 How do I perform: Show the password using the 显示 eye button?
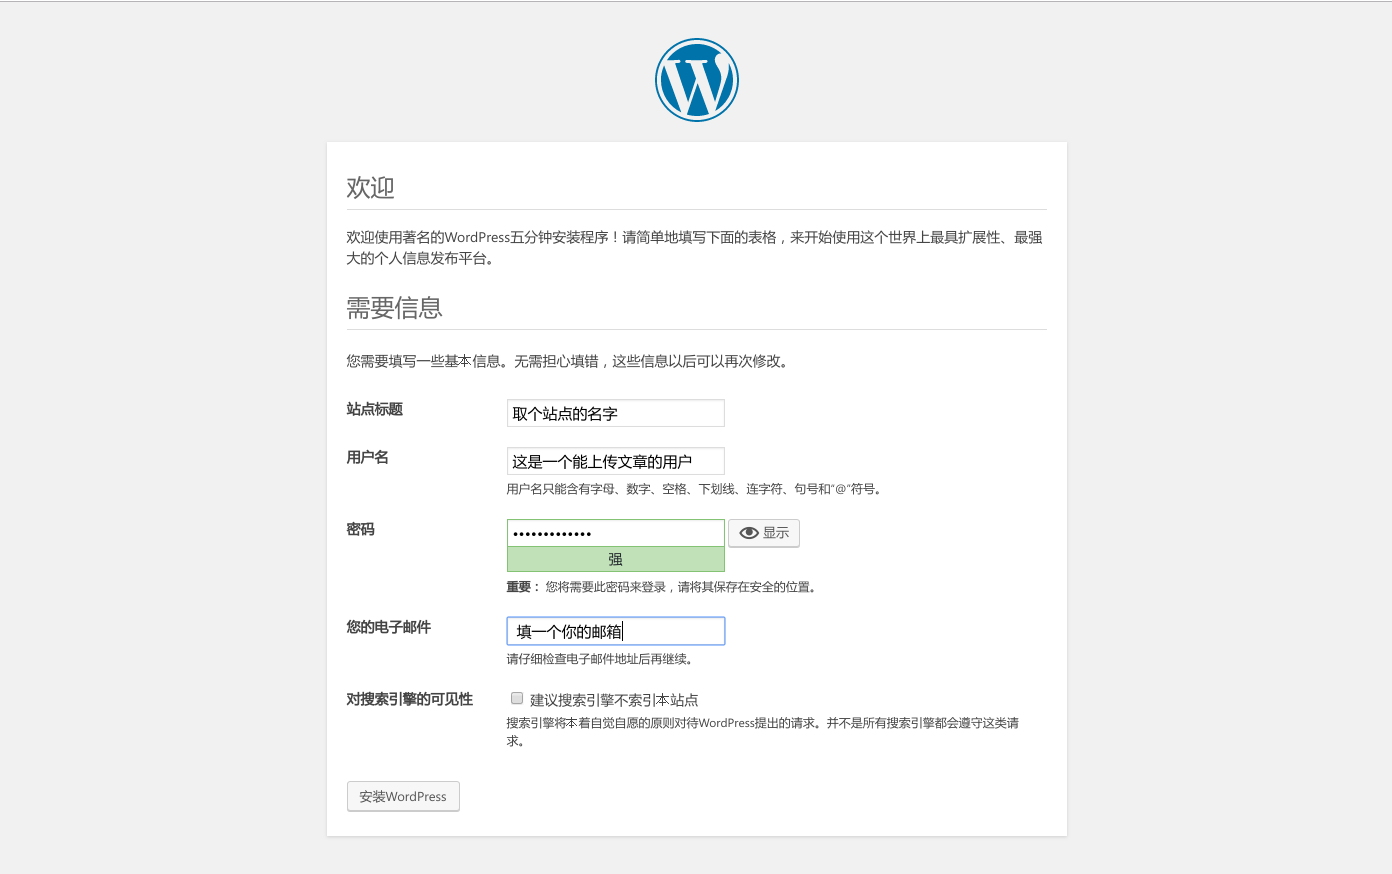(x=764, y=533)
